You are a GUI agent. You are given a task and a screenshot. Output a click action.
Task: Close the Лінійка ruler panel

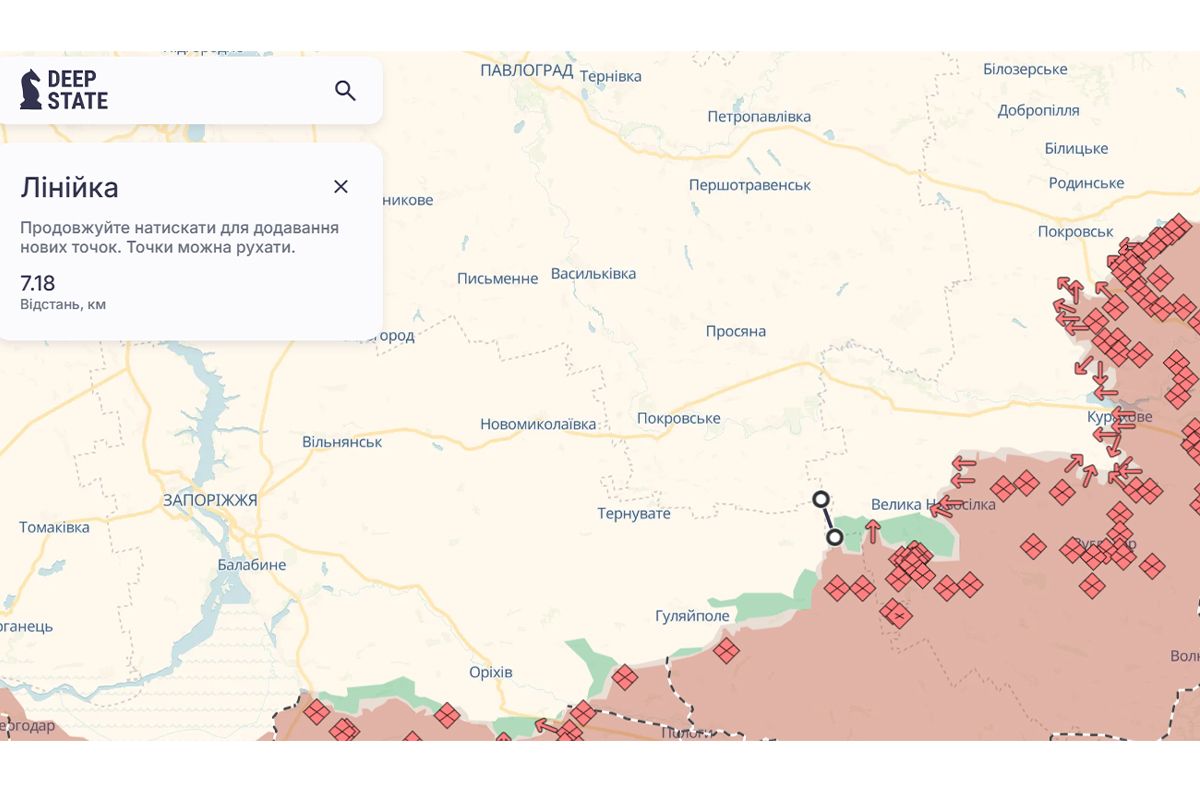[341, 187]
